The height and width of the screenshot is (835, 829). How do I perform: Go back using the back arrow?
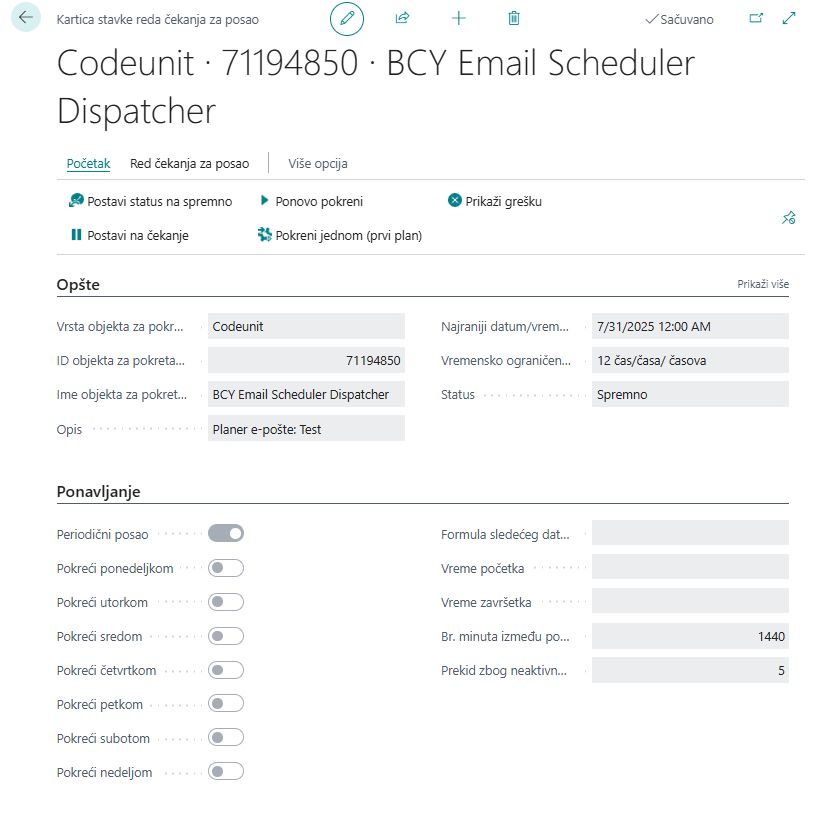[x=24, y=18]
